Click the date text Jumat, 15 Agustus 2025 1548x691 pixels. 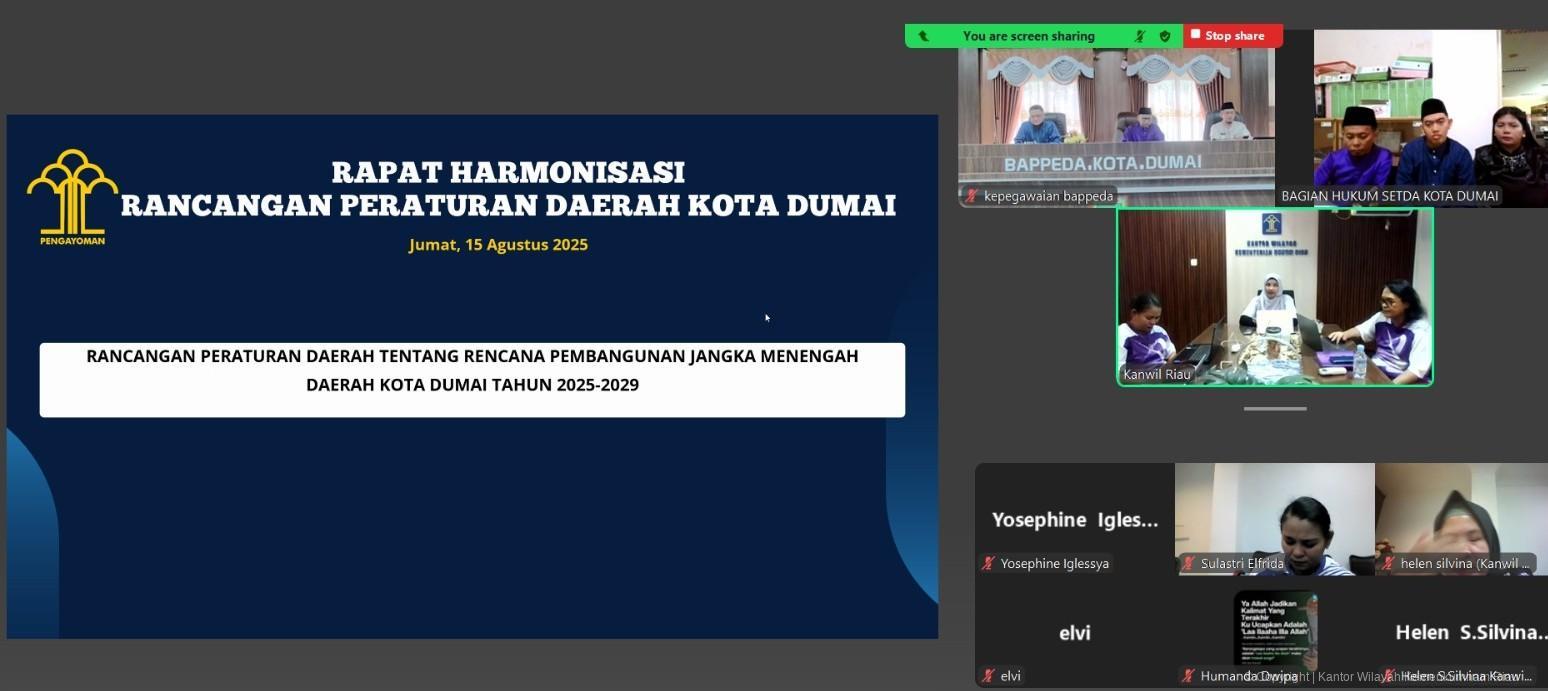[498, 245]
